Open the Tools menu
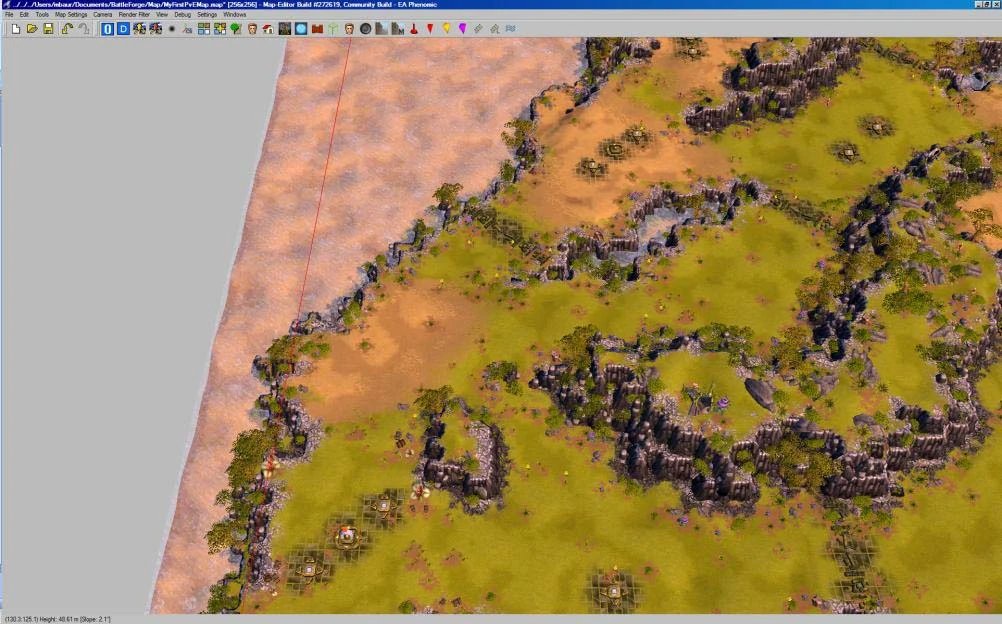Image resolution: width=1002 pixels, height=624 pixels. (x=42, y=14)
